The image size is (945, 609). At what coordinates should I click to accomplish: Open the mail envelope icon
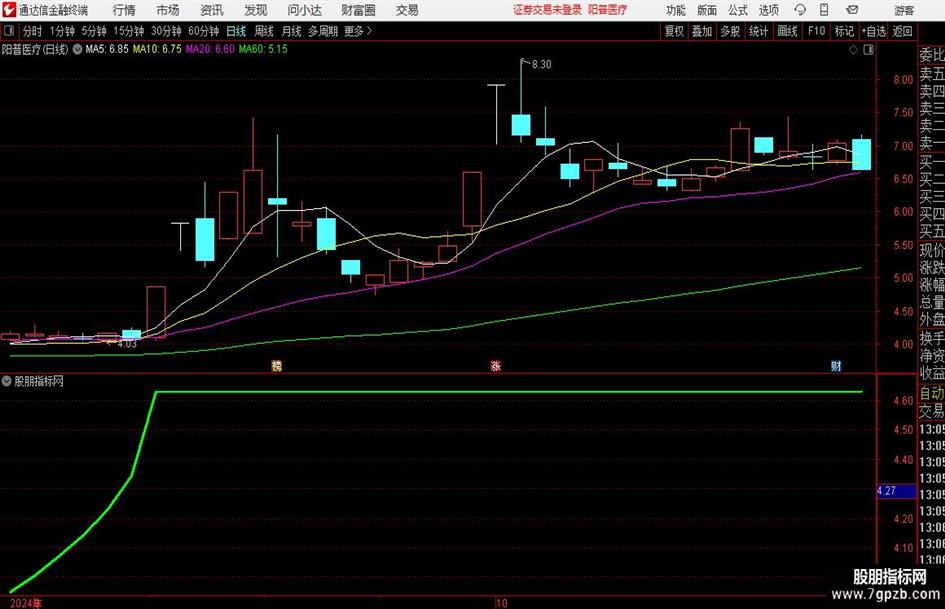coord(852,10)
